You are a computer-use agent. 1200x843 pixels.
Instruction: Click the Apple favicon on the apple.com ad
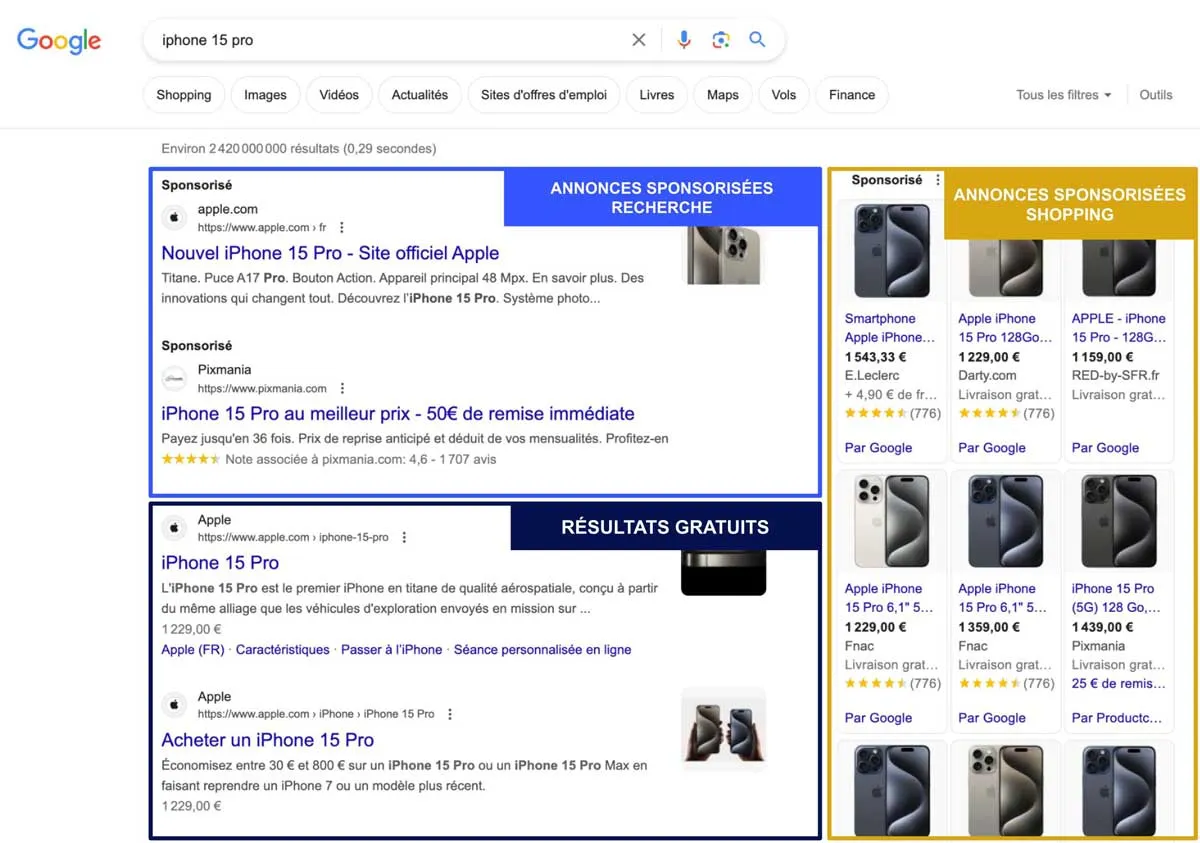tap(174, 216)
